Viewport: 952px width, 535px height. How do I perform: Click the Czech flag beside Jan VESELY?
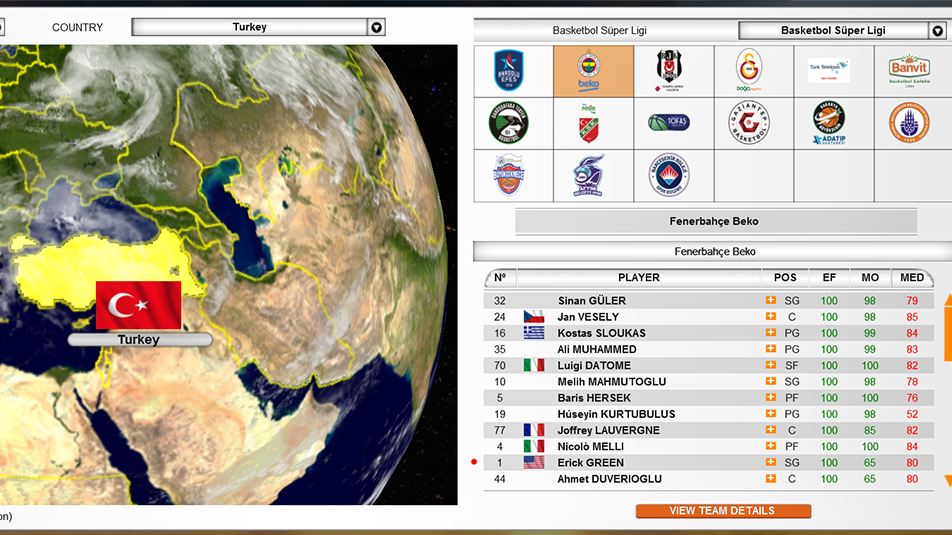click(534, 316)
